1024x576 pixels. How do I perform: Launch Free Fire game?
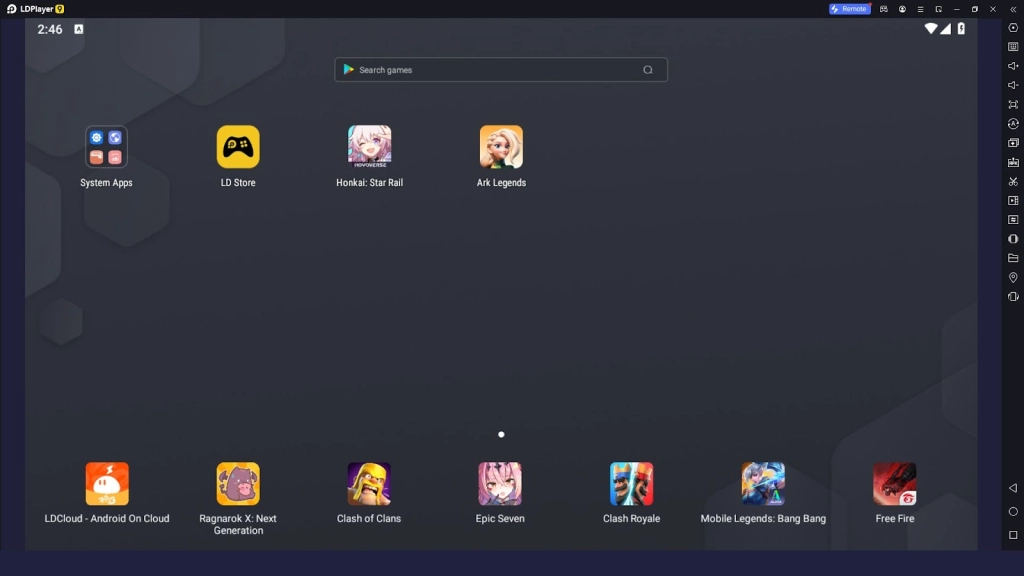point(894,484)
